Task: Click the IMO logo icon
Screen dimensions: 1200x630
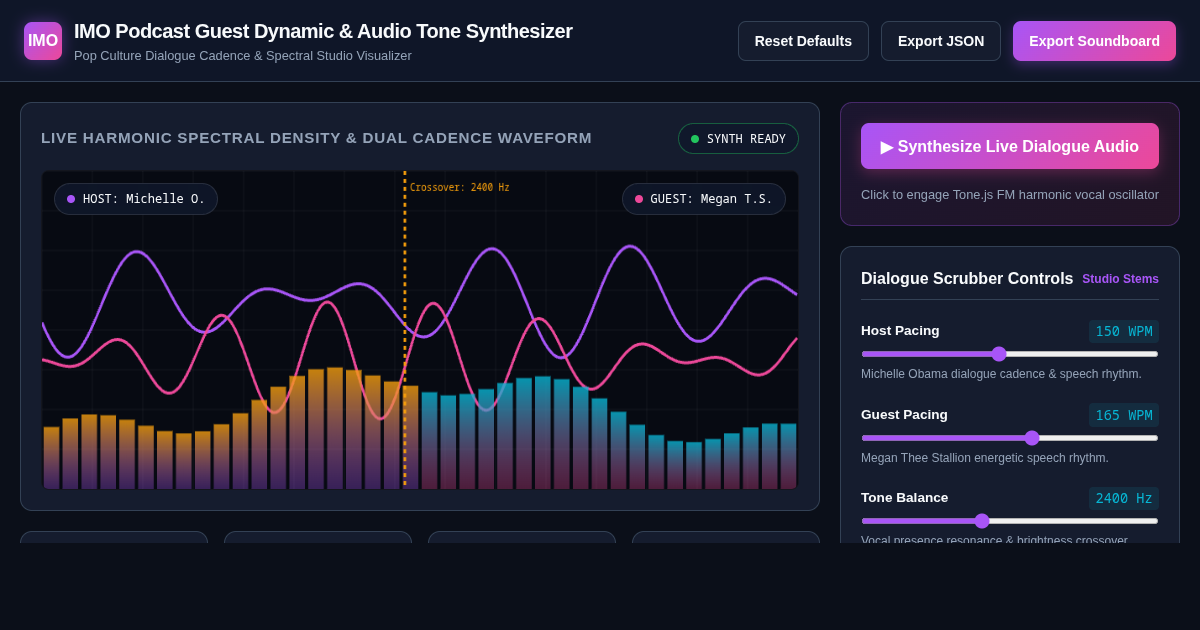Action: pyautogui.click(x=43, y=41)
